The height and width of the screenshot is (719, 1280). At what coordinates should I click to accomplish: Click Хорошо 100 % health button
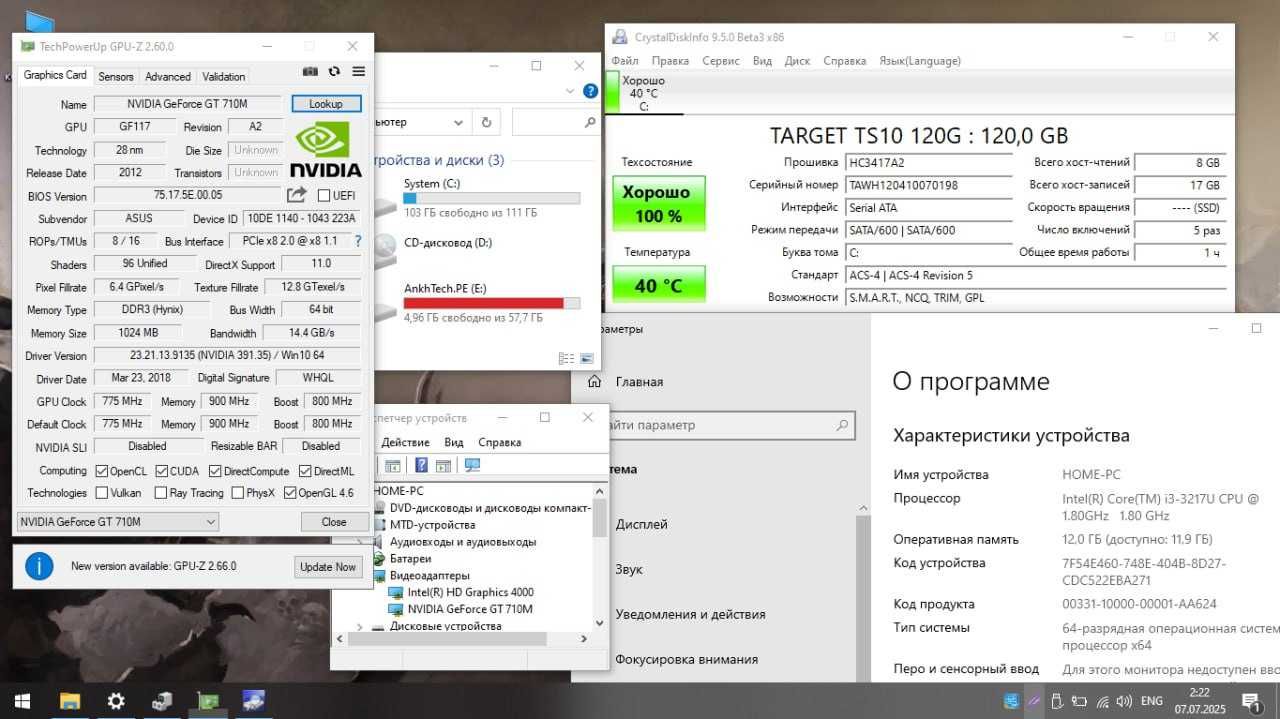pos(658,203)
